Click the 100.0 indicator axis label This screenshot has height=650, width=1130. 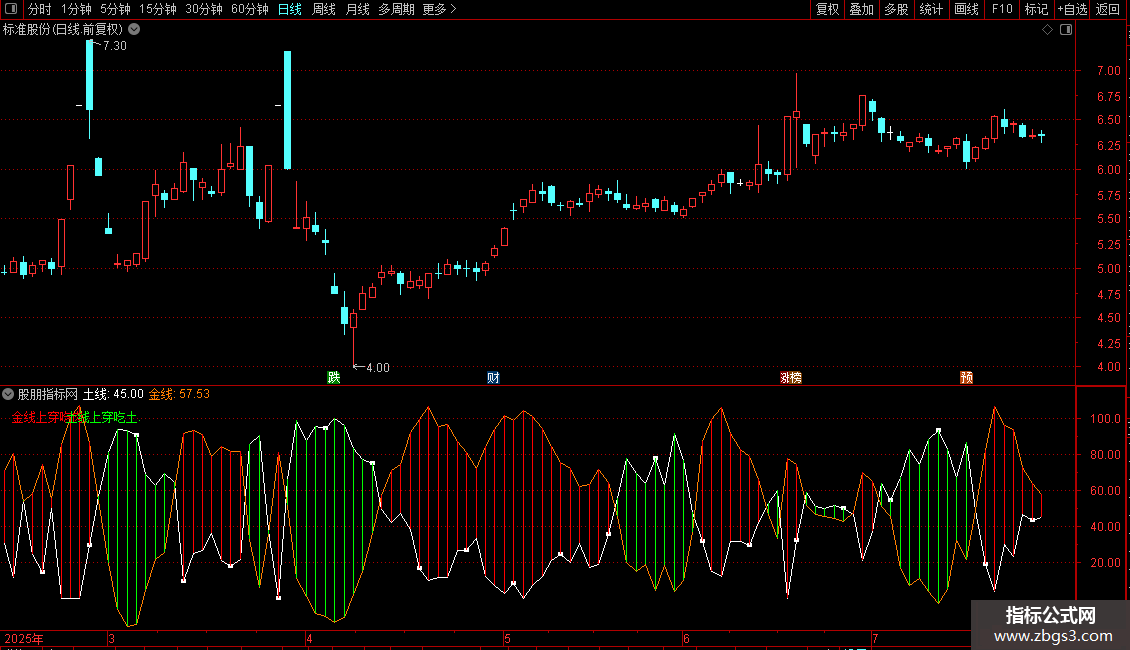1105,419
